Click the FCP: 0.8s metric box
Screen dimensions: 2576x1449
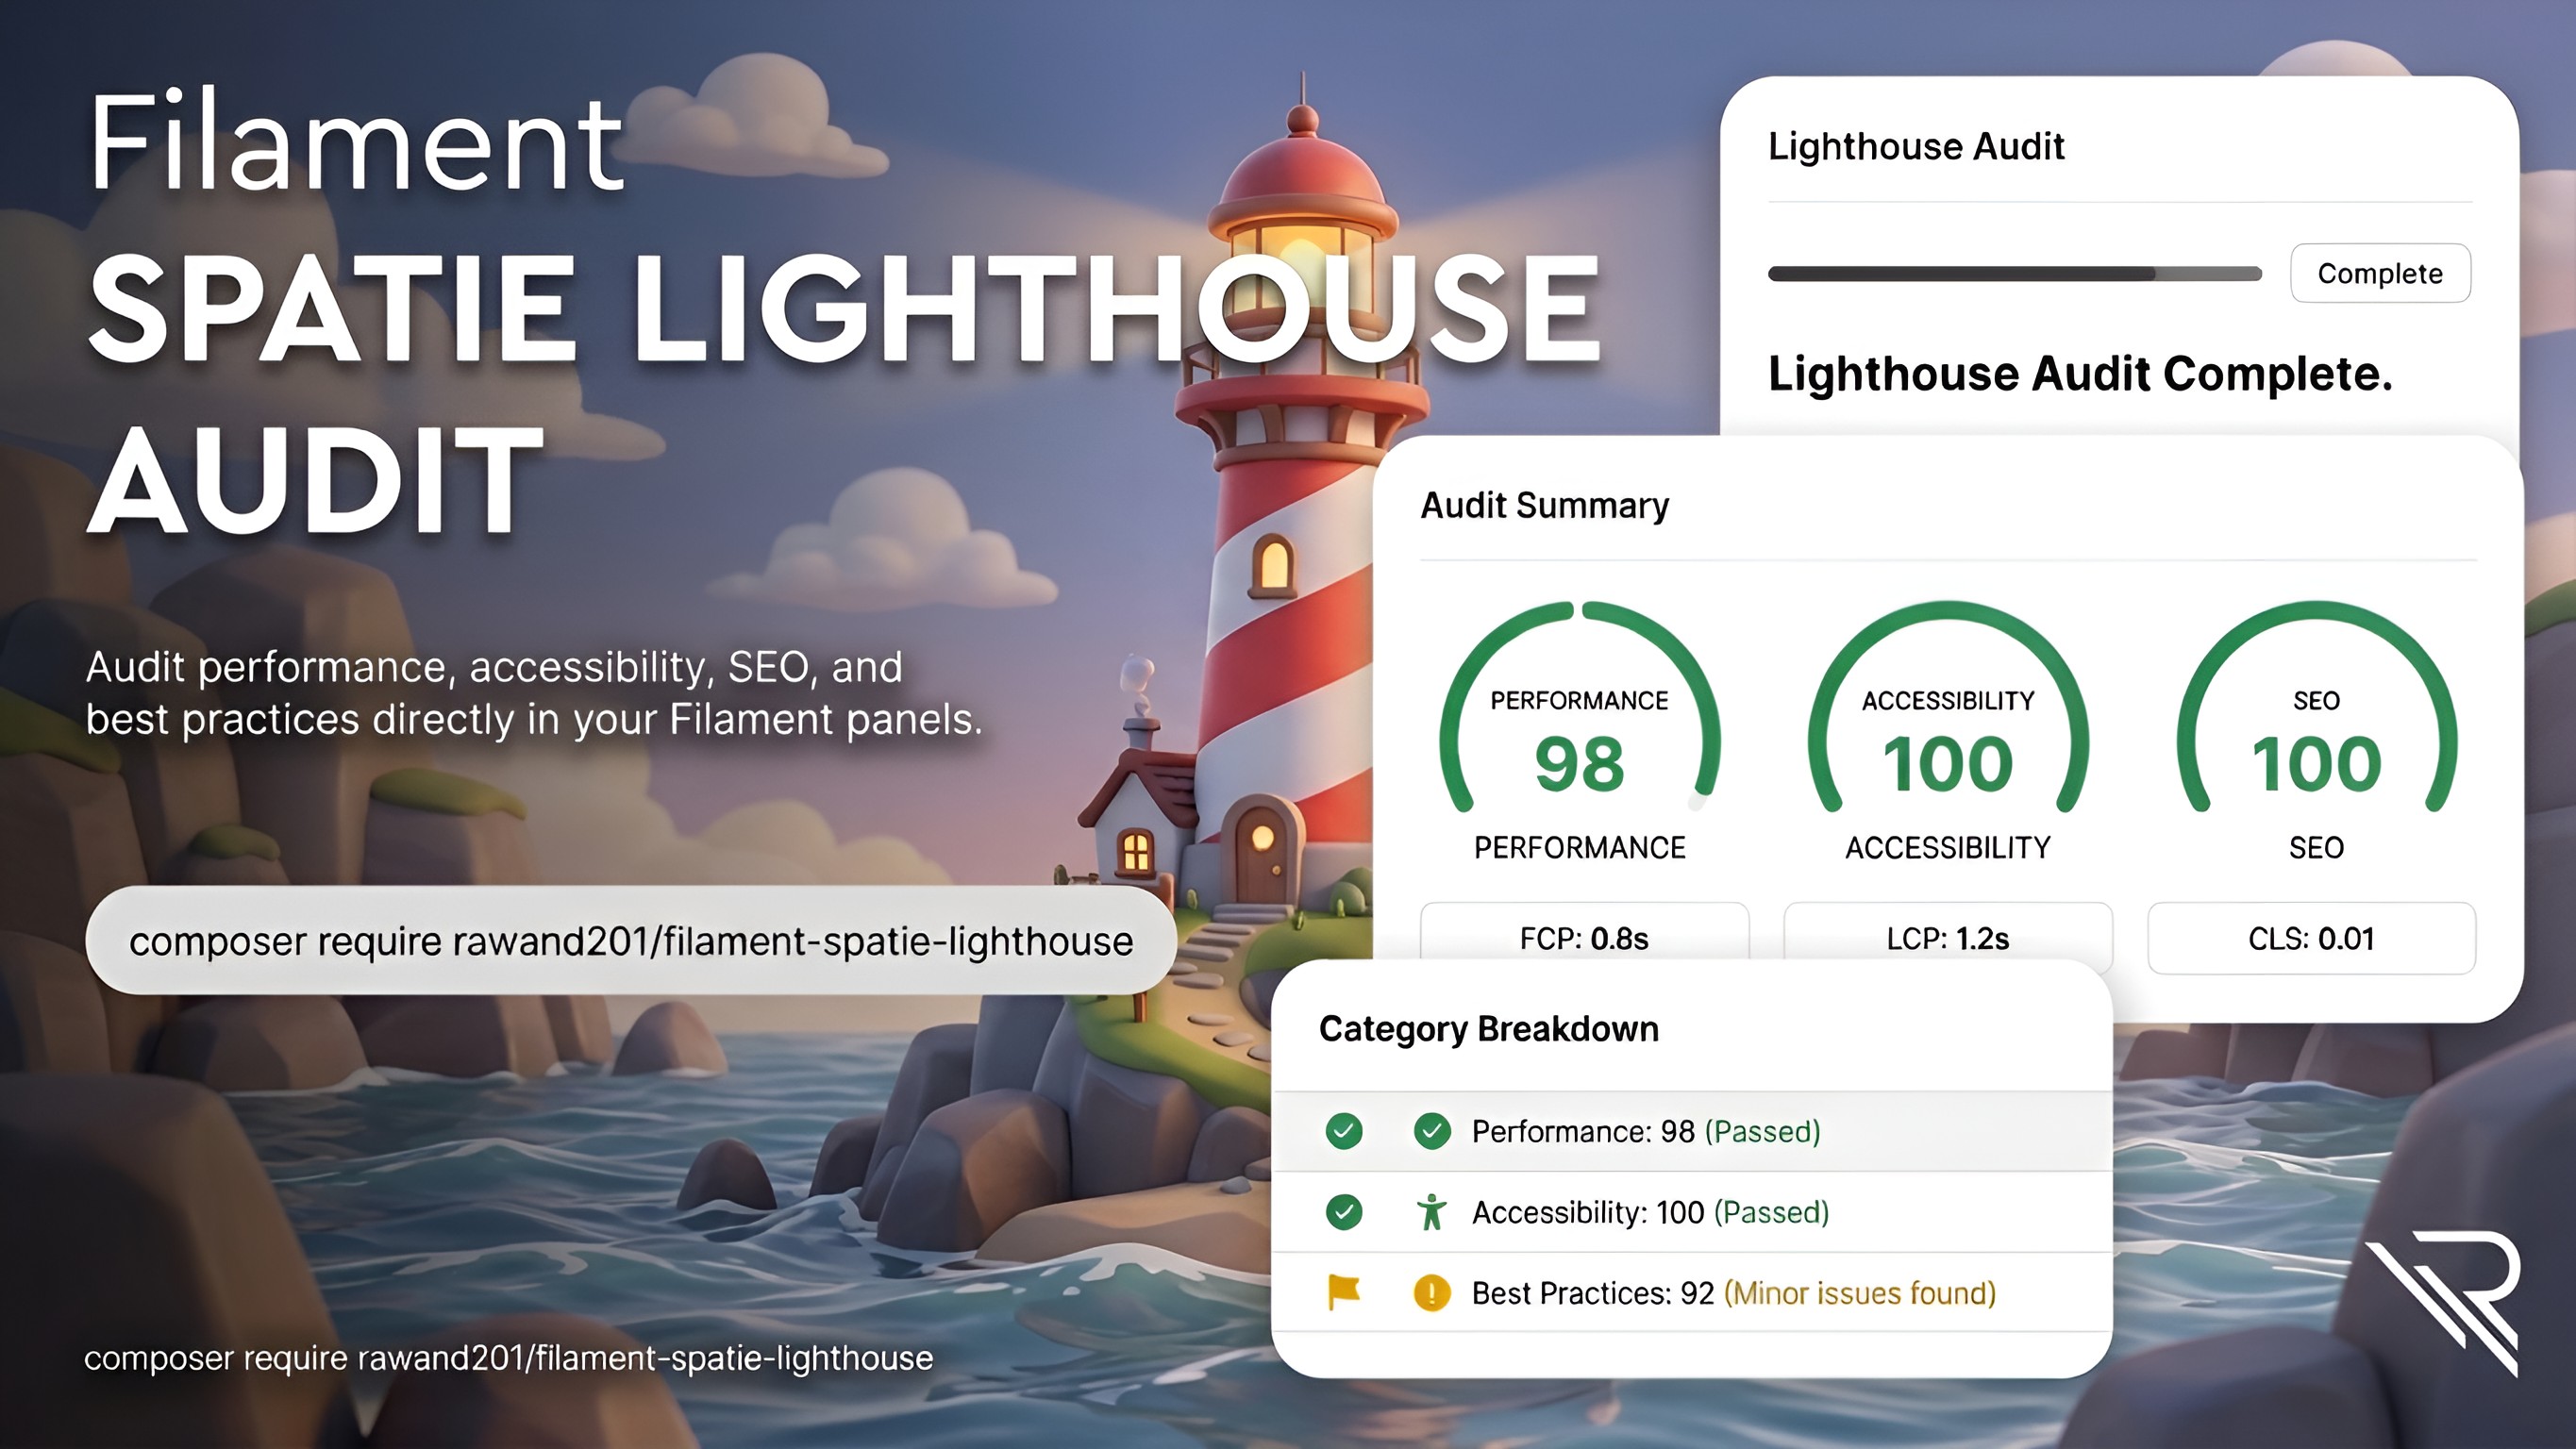[1584, 932]
